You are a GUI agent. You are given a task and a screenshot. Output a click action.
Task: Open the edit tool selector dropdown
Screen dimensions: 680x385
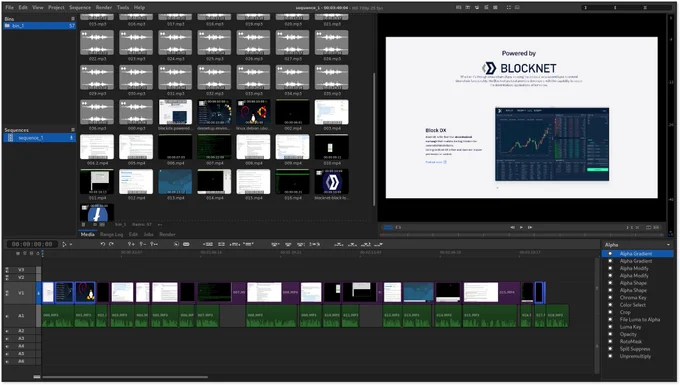(66, 245)
